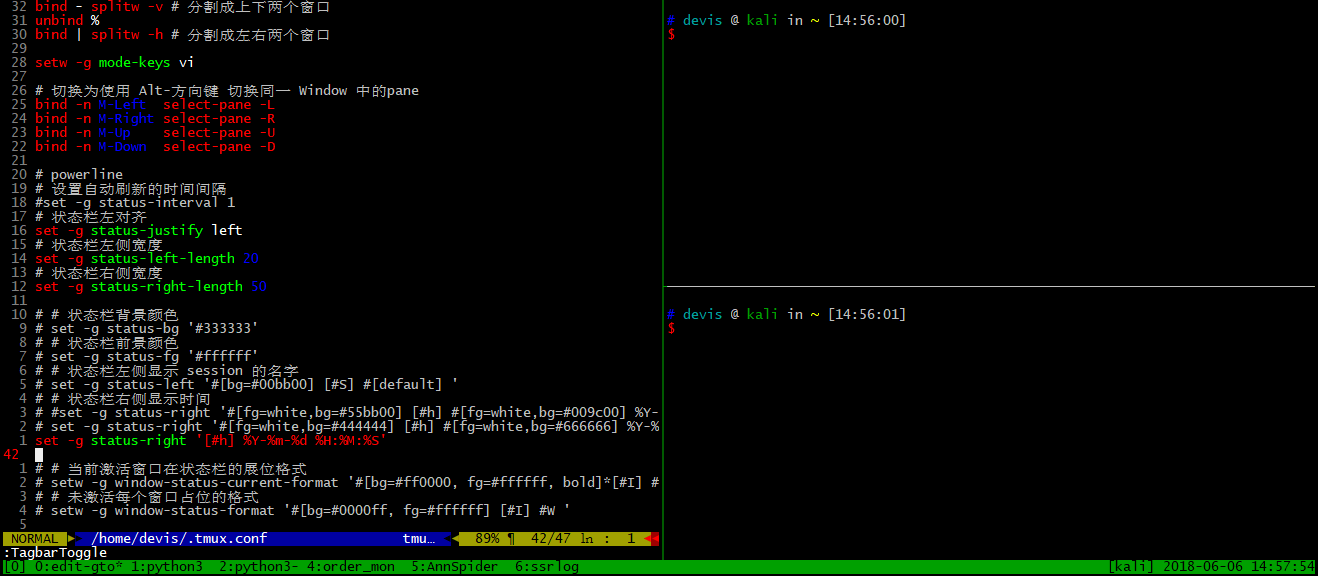Click the 2018-06-06 clock in status bar

(x=1204, y=565)
